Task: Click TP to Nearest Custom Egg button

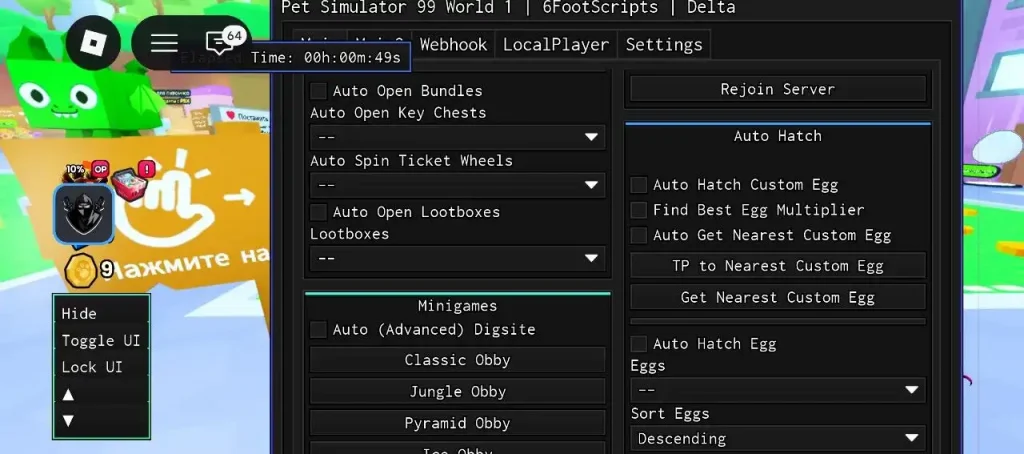Action: point(778,266)
